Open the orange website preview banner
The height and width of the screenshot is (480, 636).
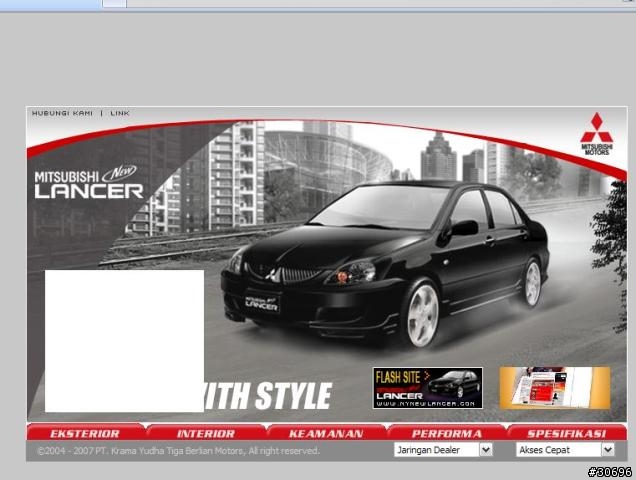554,388
